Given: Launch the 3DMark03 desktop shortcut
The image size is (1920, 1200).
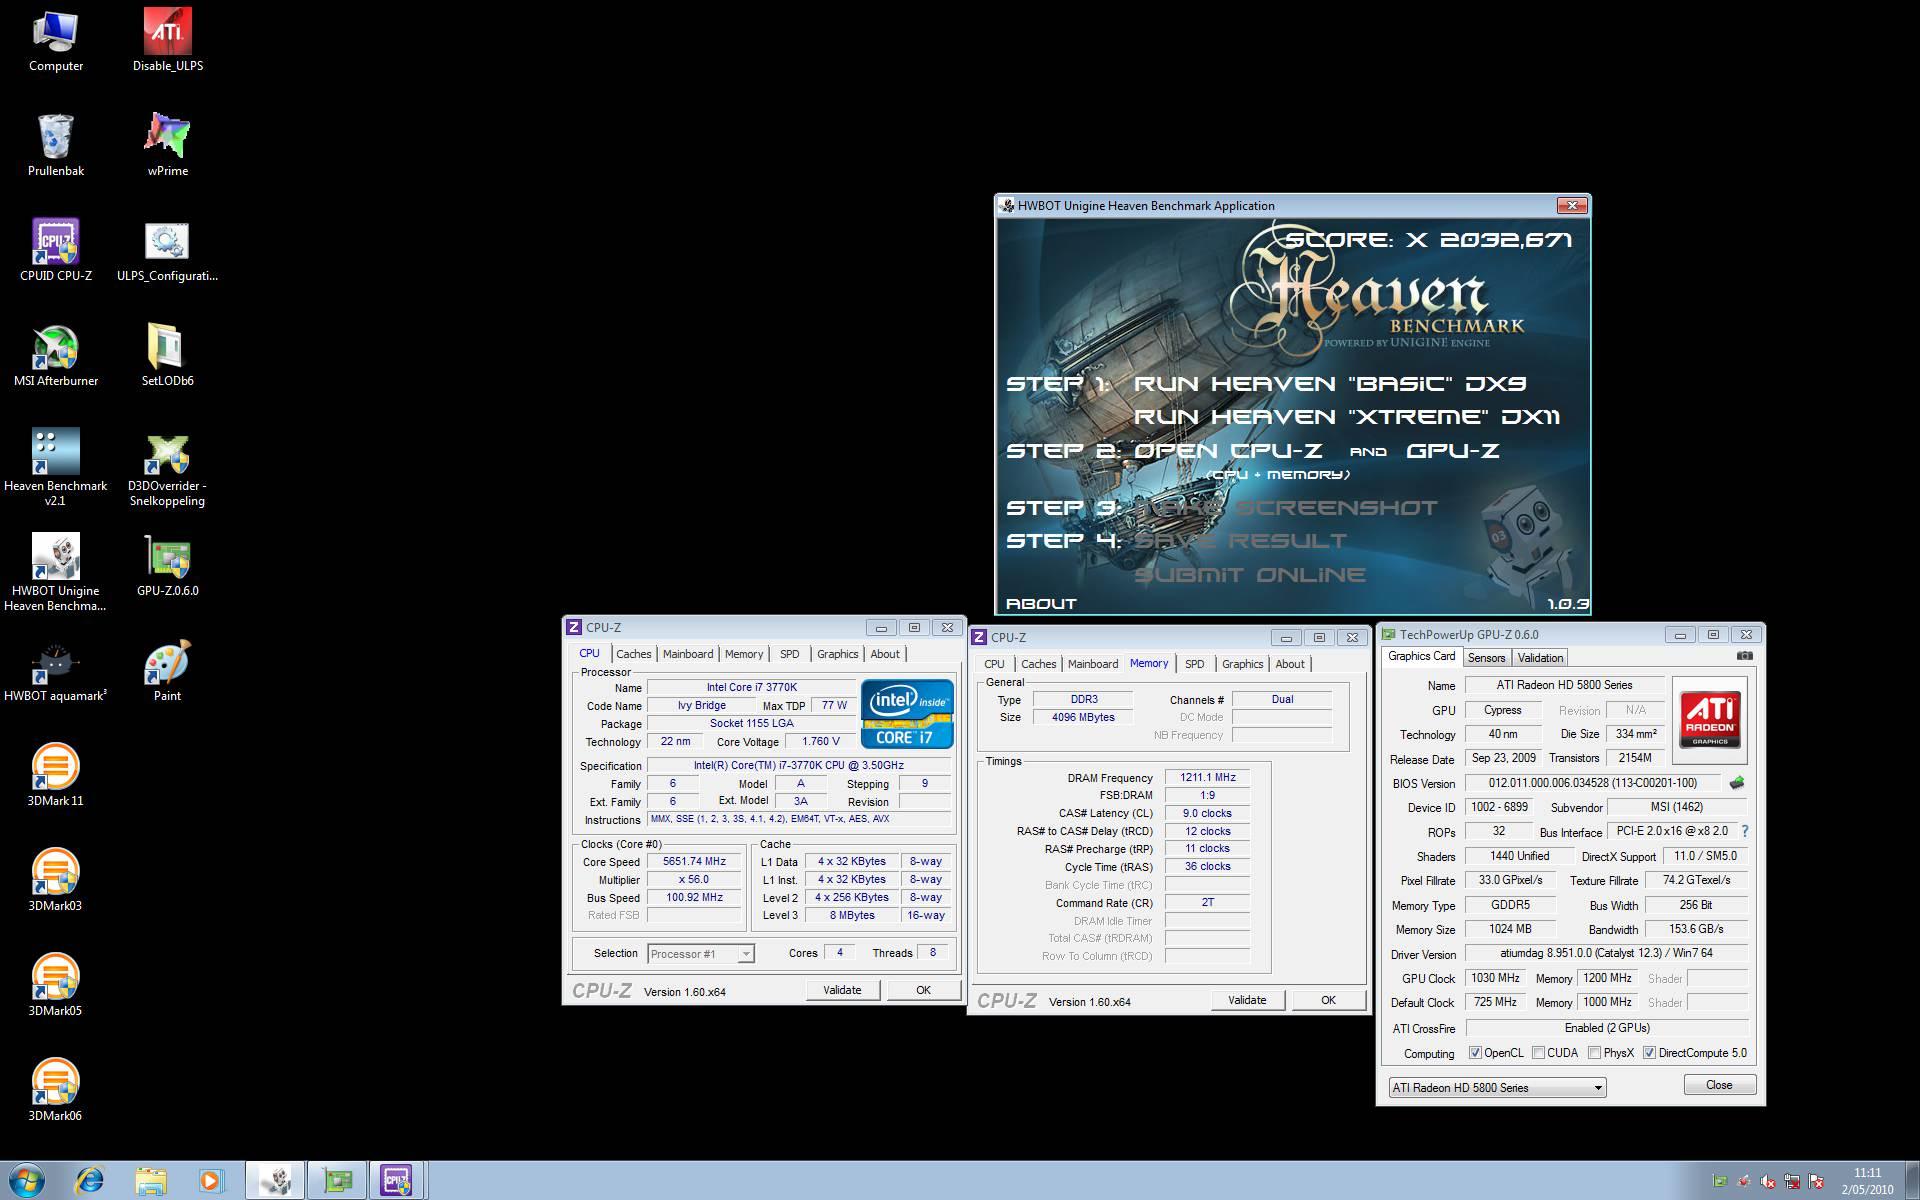Looking at the screenshot, I should click(56, 881).
